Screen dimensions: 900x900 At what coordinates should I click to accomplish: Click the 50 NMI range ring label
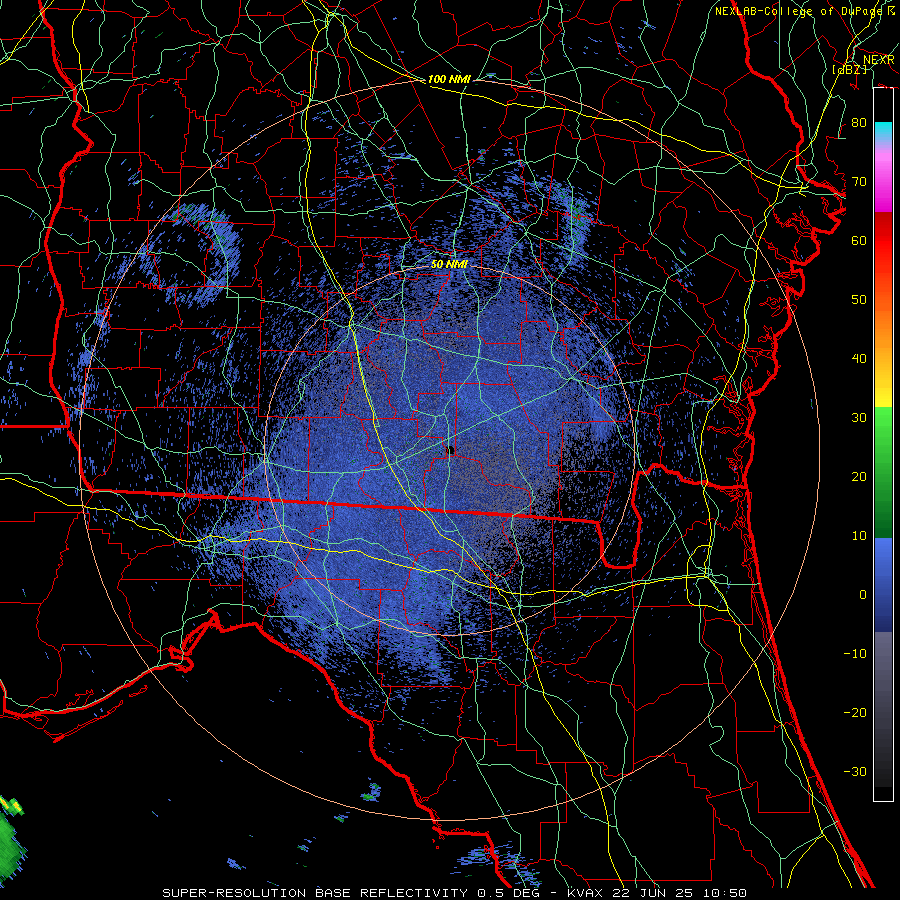pos(449,264)
